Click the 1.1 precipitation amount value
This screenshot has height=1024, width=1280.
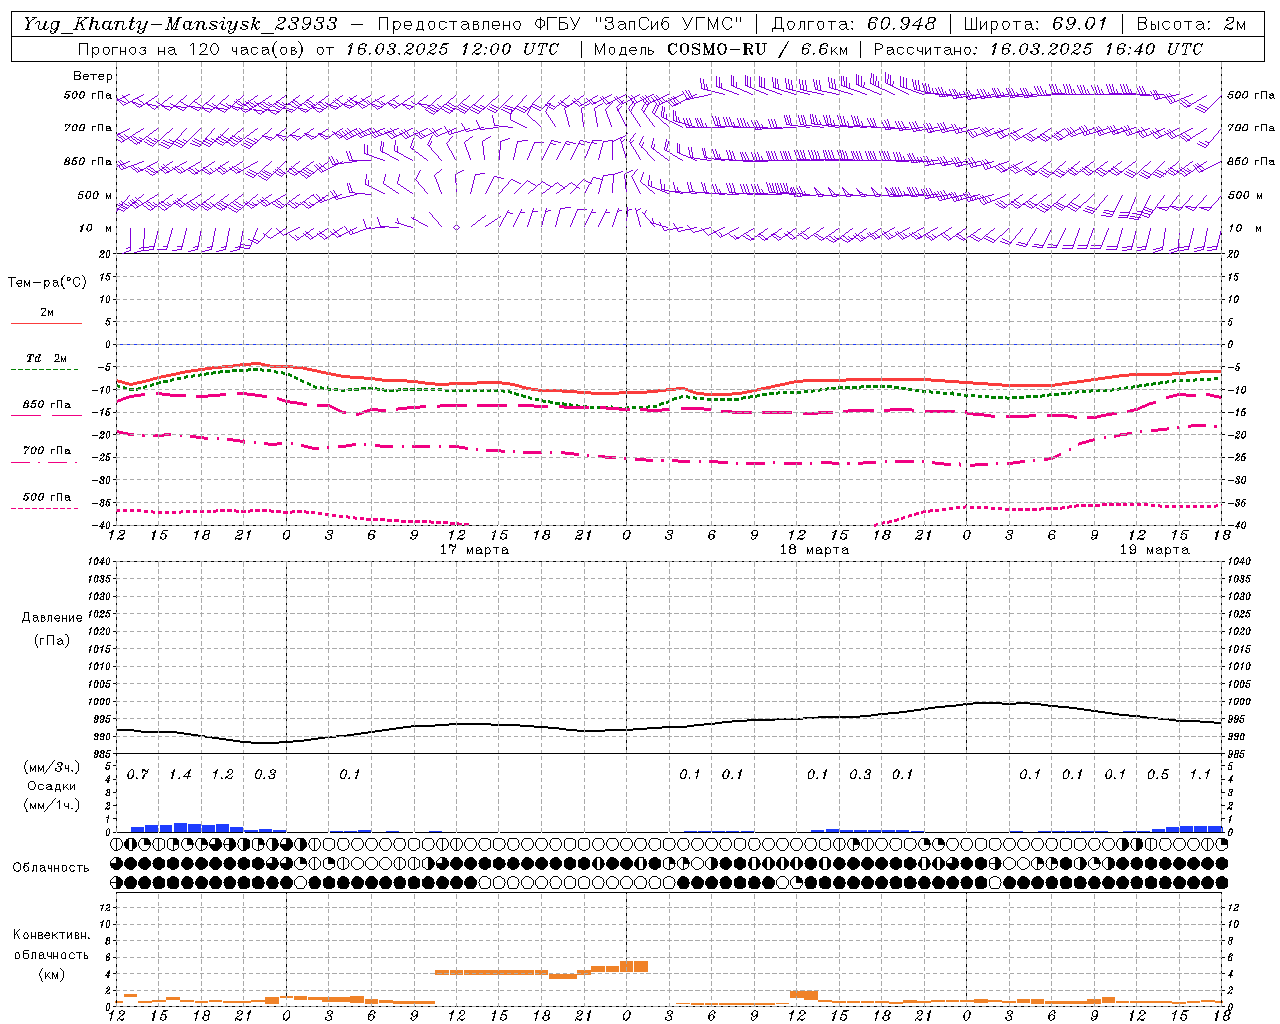click(x=1200, y=775)
